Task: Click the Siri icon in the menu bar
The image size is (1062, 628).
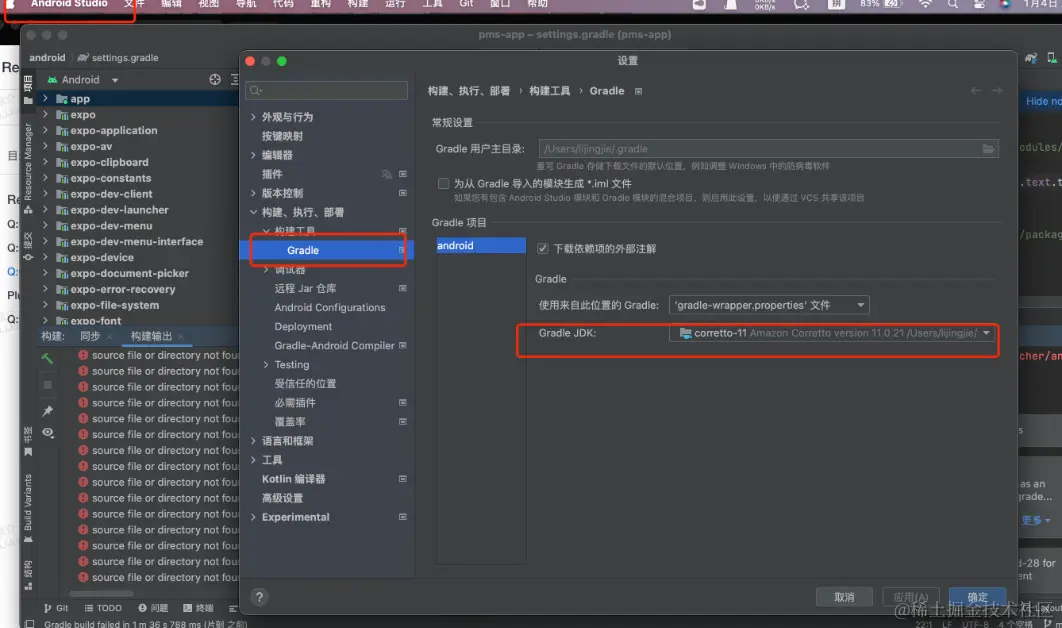Action: pyautogui.click(x=1005, y=4)
